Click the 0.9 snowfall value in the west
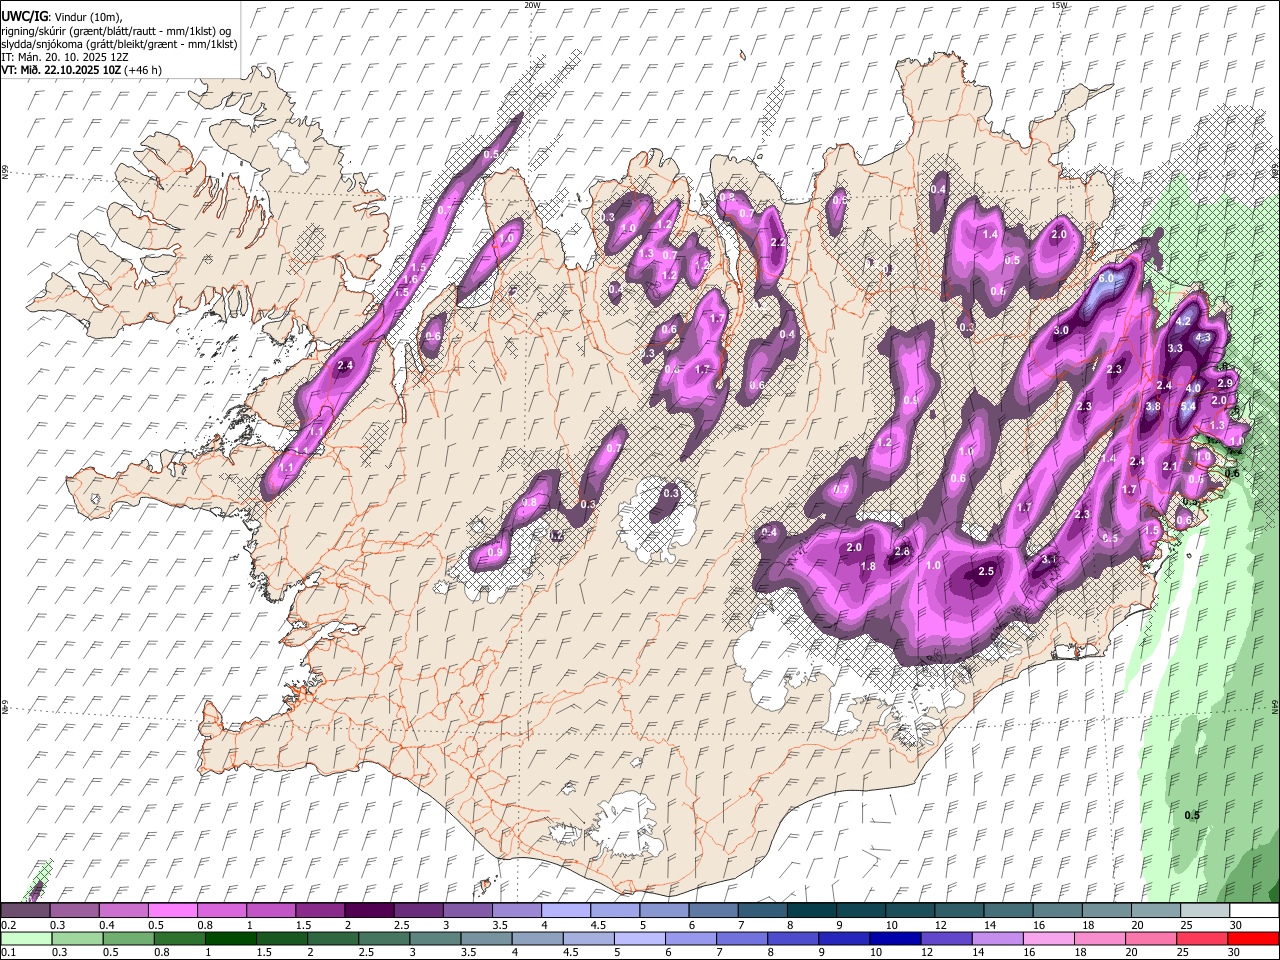Image resolution: width=1280 pixels, height=960 pixels. click(495, 553)
